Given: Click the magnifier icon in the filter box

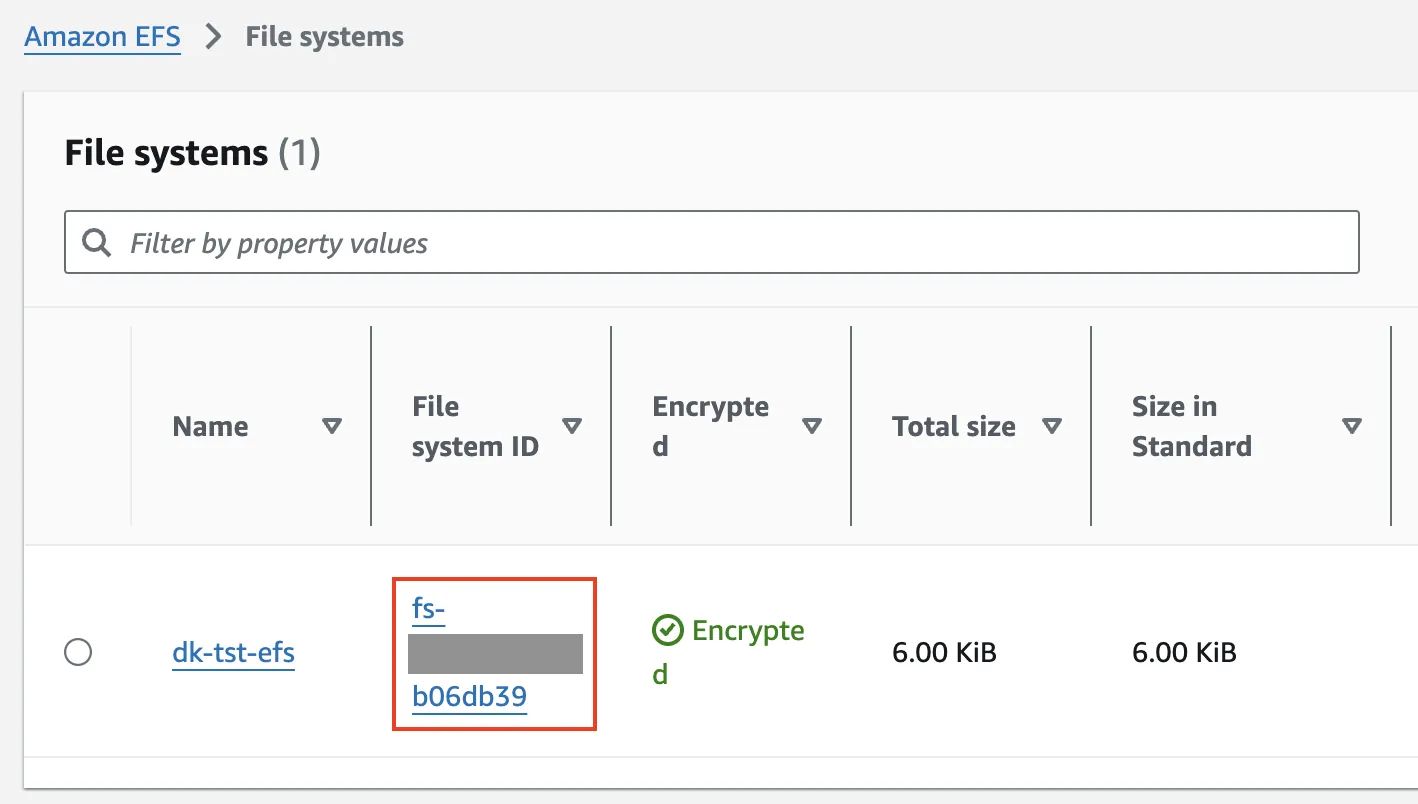Looking at the screenshot, I should point(97,243).
